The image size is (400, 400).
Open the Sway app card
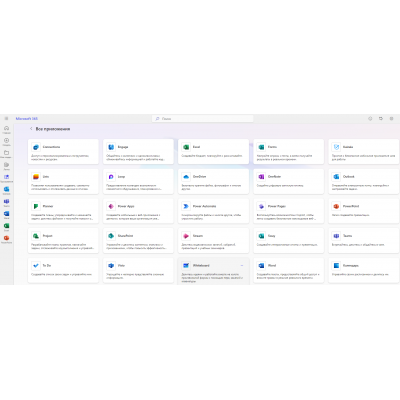point(289,241)
